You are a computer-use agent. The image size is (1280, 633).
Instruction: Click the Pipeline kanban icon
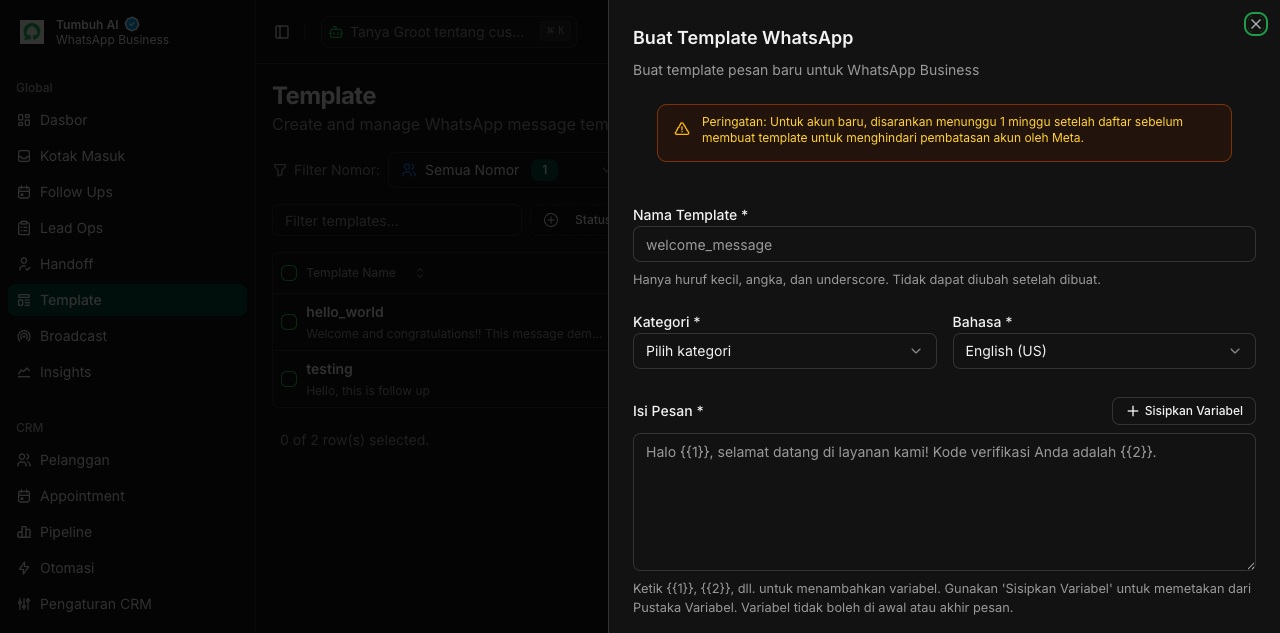(24, 532)
